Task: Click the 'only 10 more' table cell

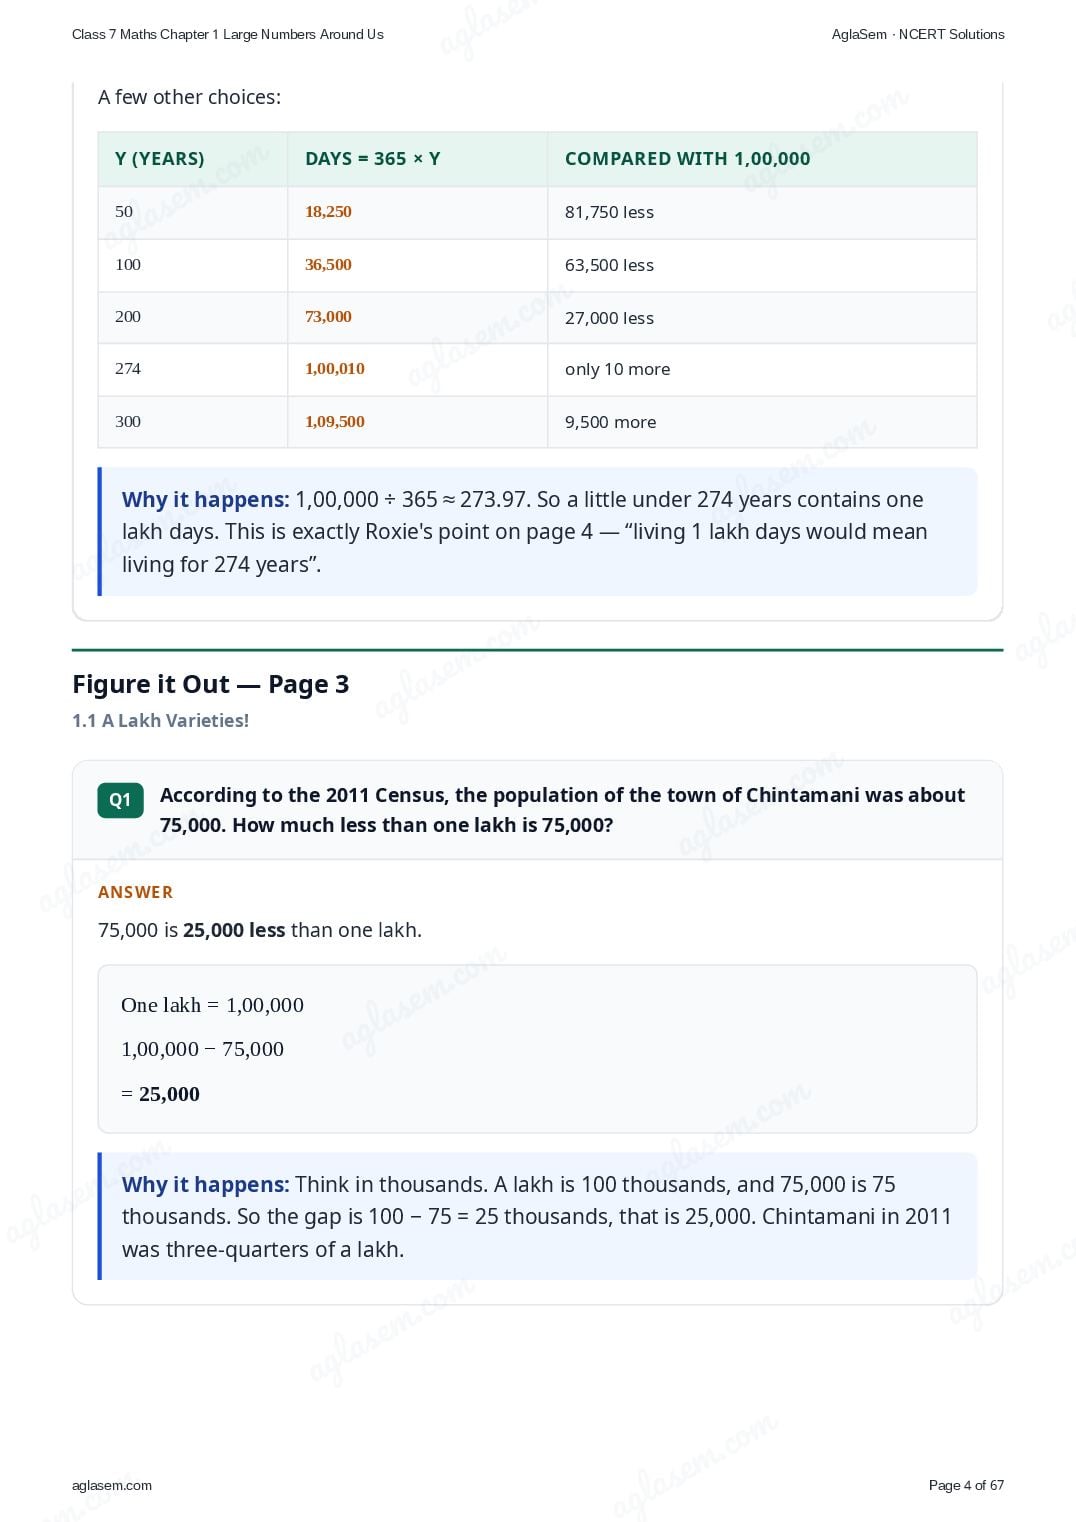Action: point(617,369)
